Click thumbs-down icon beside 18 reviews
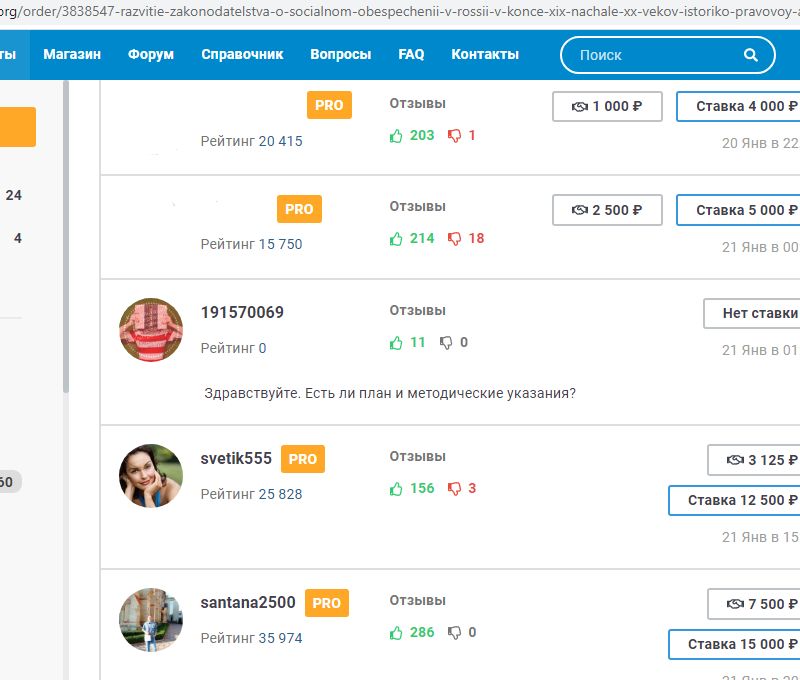This screenshot has width=800, height=680. tap(454, 239)
